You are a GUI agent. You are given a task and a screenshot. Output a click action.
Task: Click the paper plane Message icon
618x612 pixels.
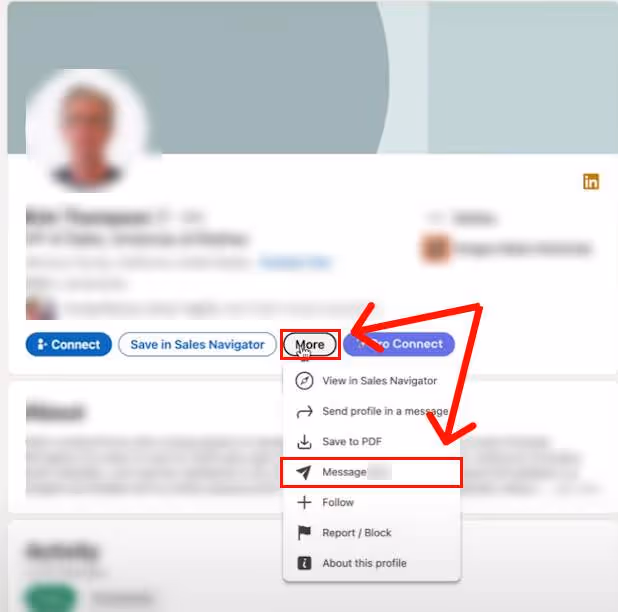(x=304, y=472)
